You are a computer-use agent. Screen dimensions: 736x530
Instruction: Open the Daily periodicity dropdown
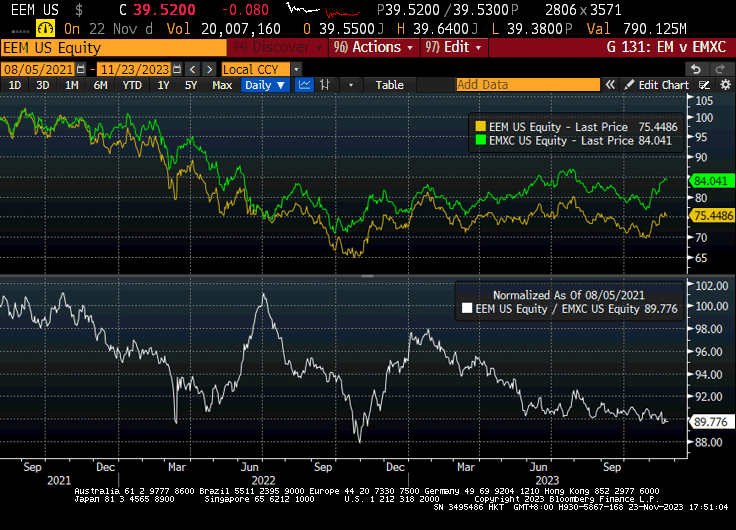click(x=265, y=85)
